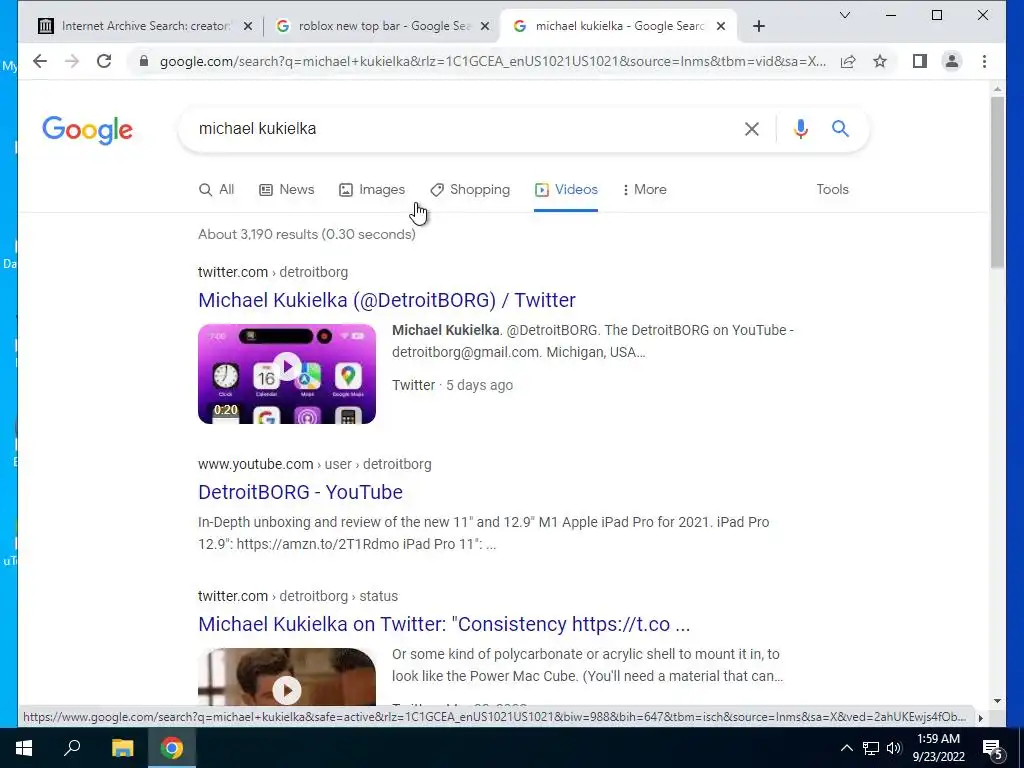Viewport: 1024px width, 768px height.
Task: Switch to Shopping results
Action: (x=470, y=189)
